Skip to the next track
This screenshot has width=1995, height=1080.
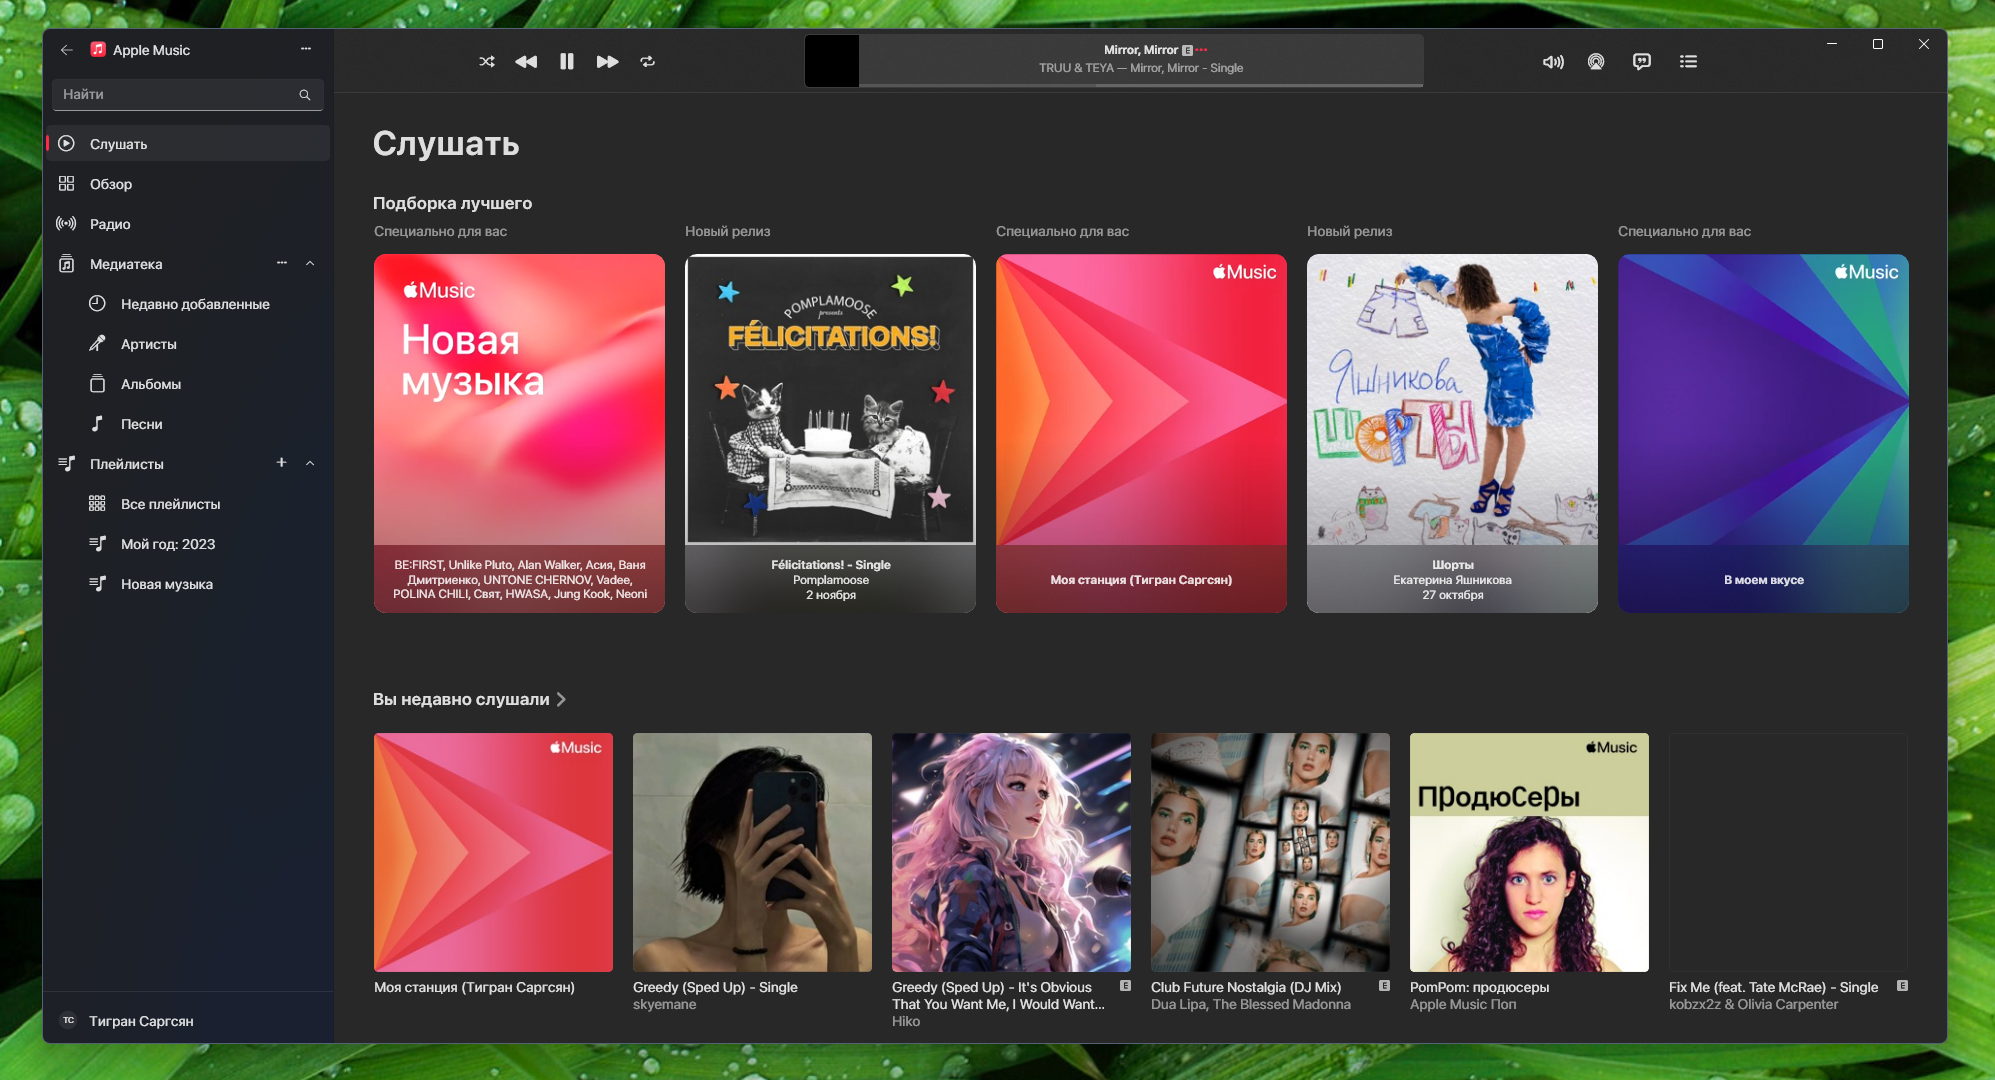[607, 61]
